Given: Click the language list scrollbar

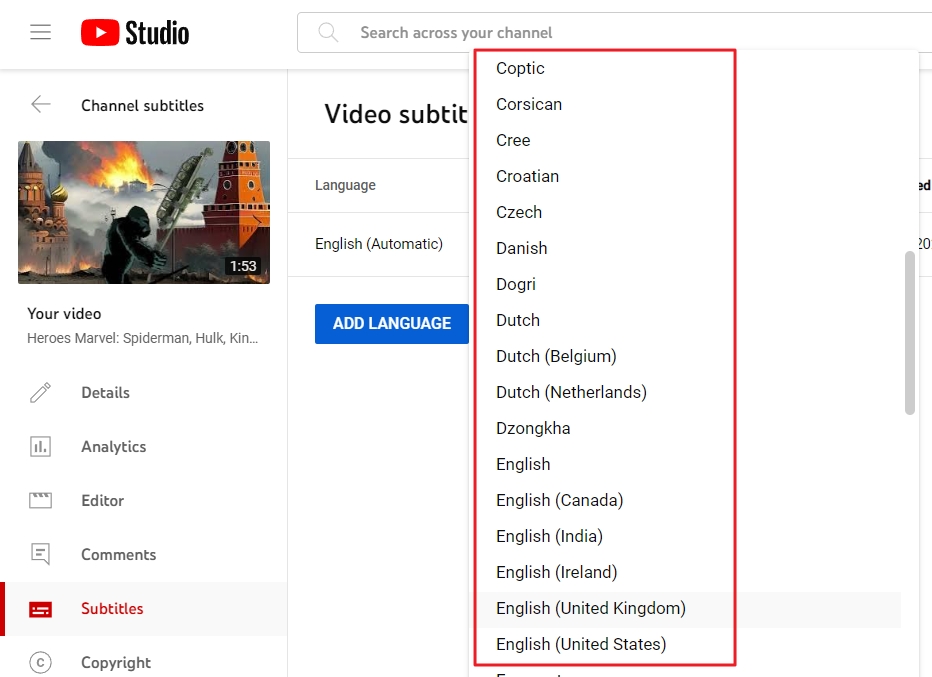Looking at the screenshot, I should click(x=909, y=333).
